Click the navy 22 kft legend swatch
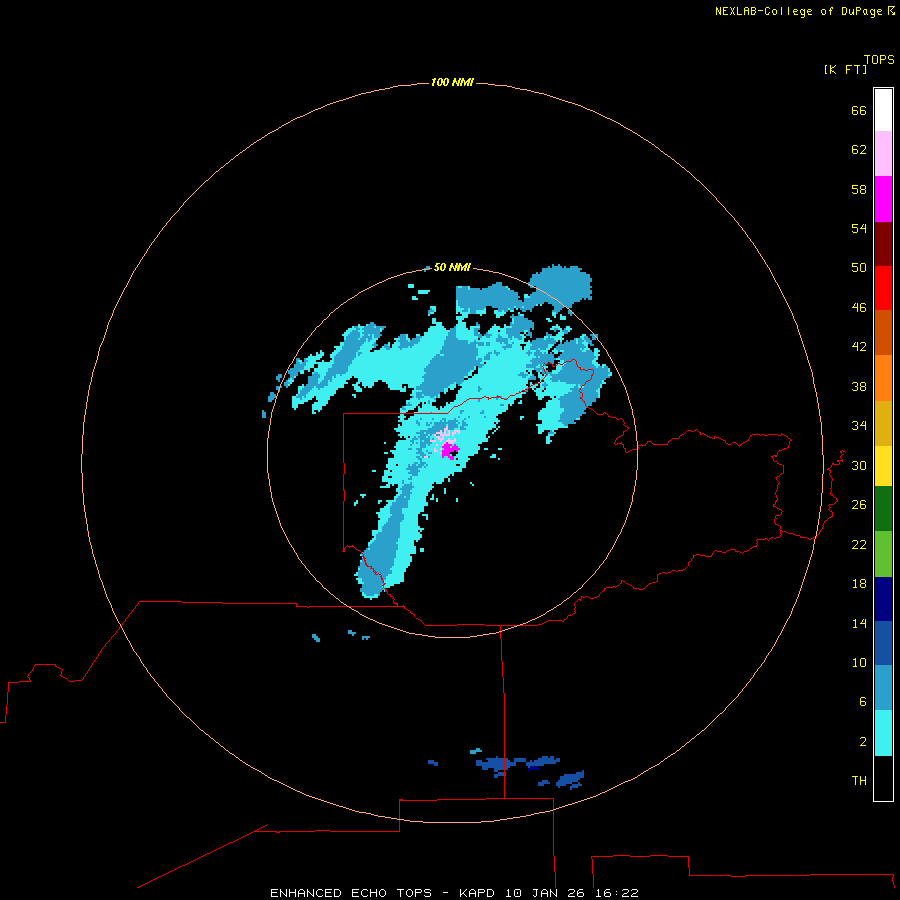 pos(883,599)
